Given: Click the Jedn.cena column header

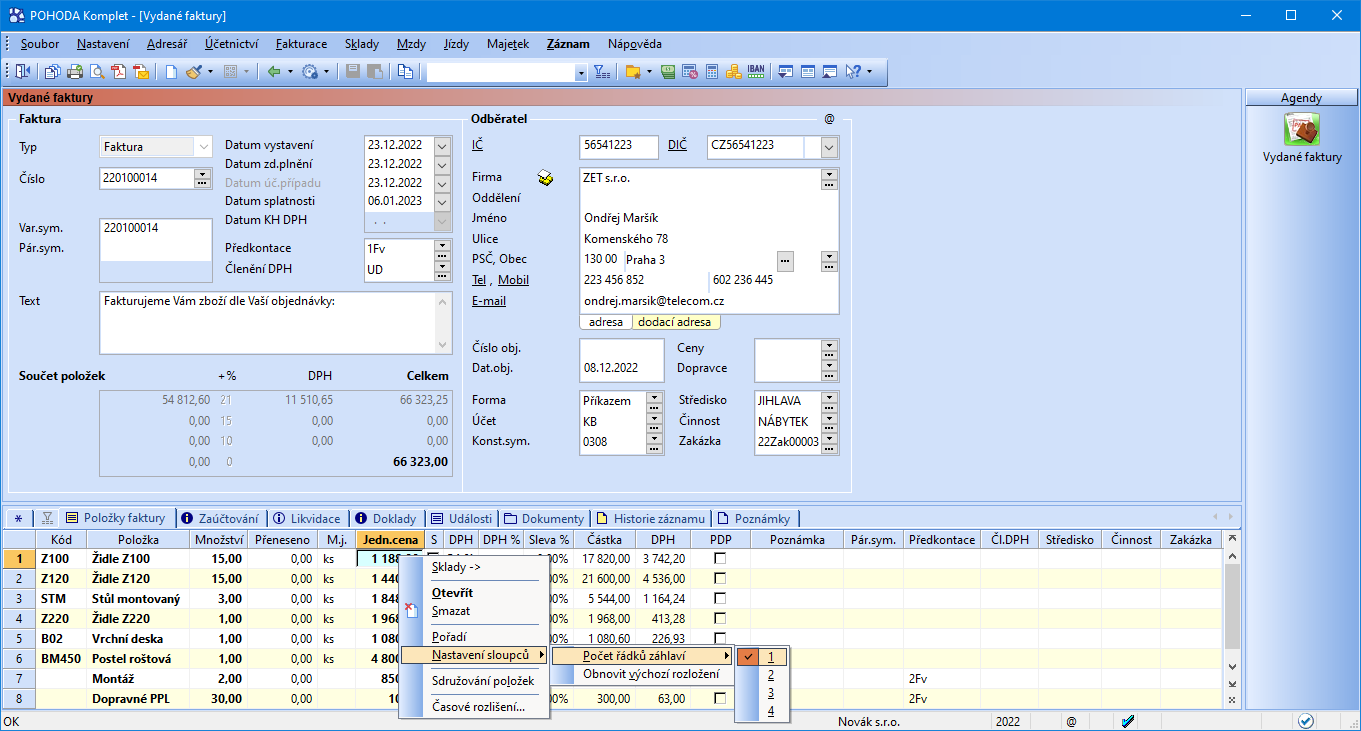Looking at the screenshot, I should tap(391, 540).
